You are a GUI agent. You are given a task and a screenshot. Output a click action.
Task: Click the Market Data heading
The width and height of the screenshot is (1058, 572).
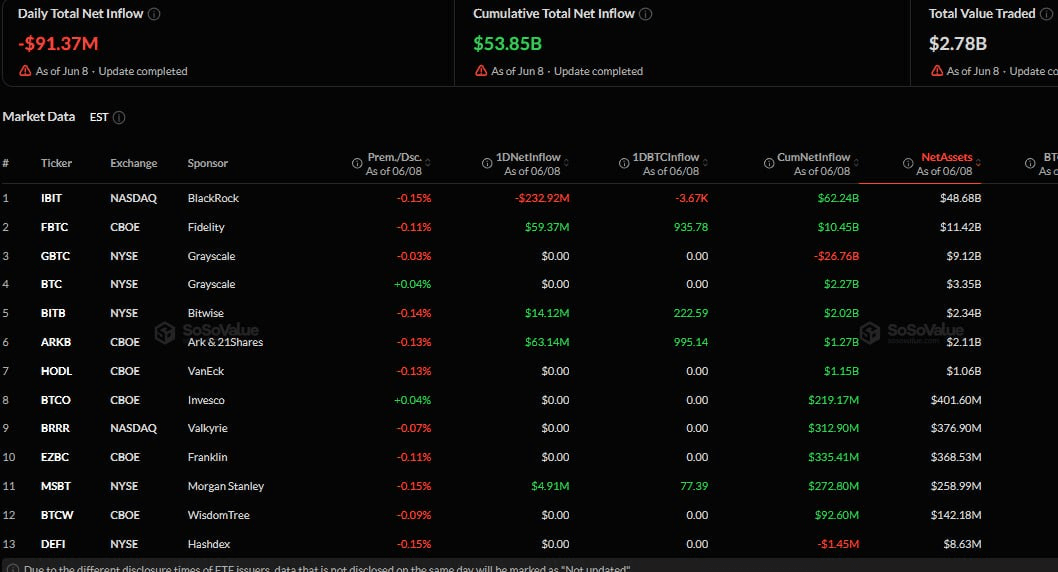click(x=38, y=117)
